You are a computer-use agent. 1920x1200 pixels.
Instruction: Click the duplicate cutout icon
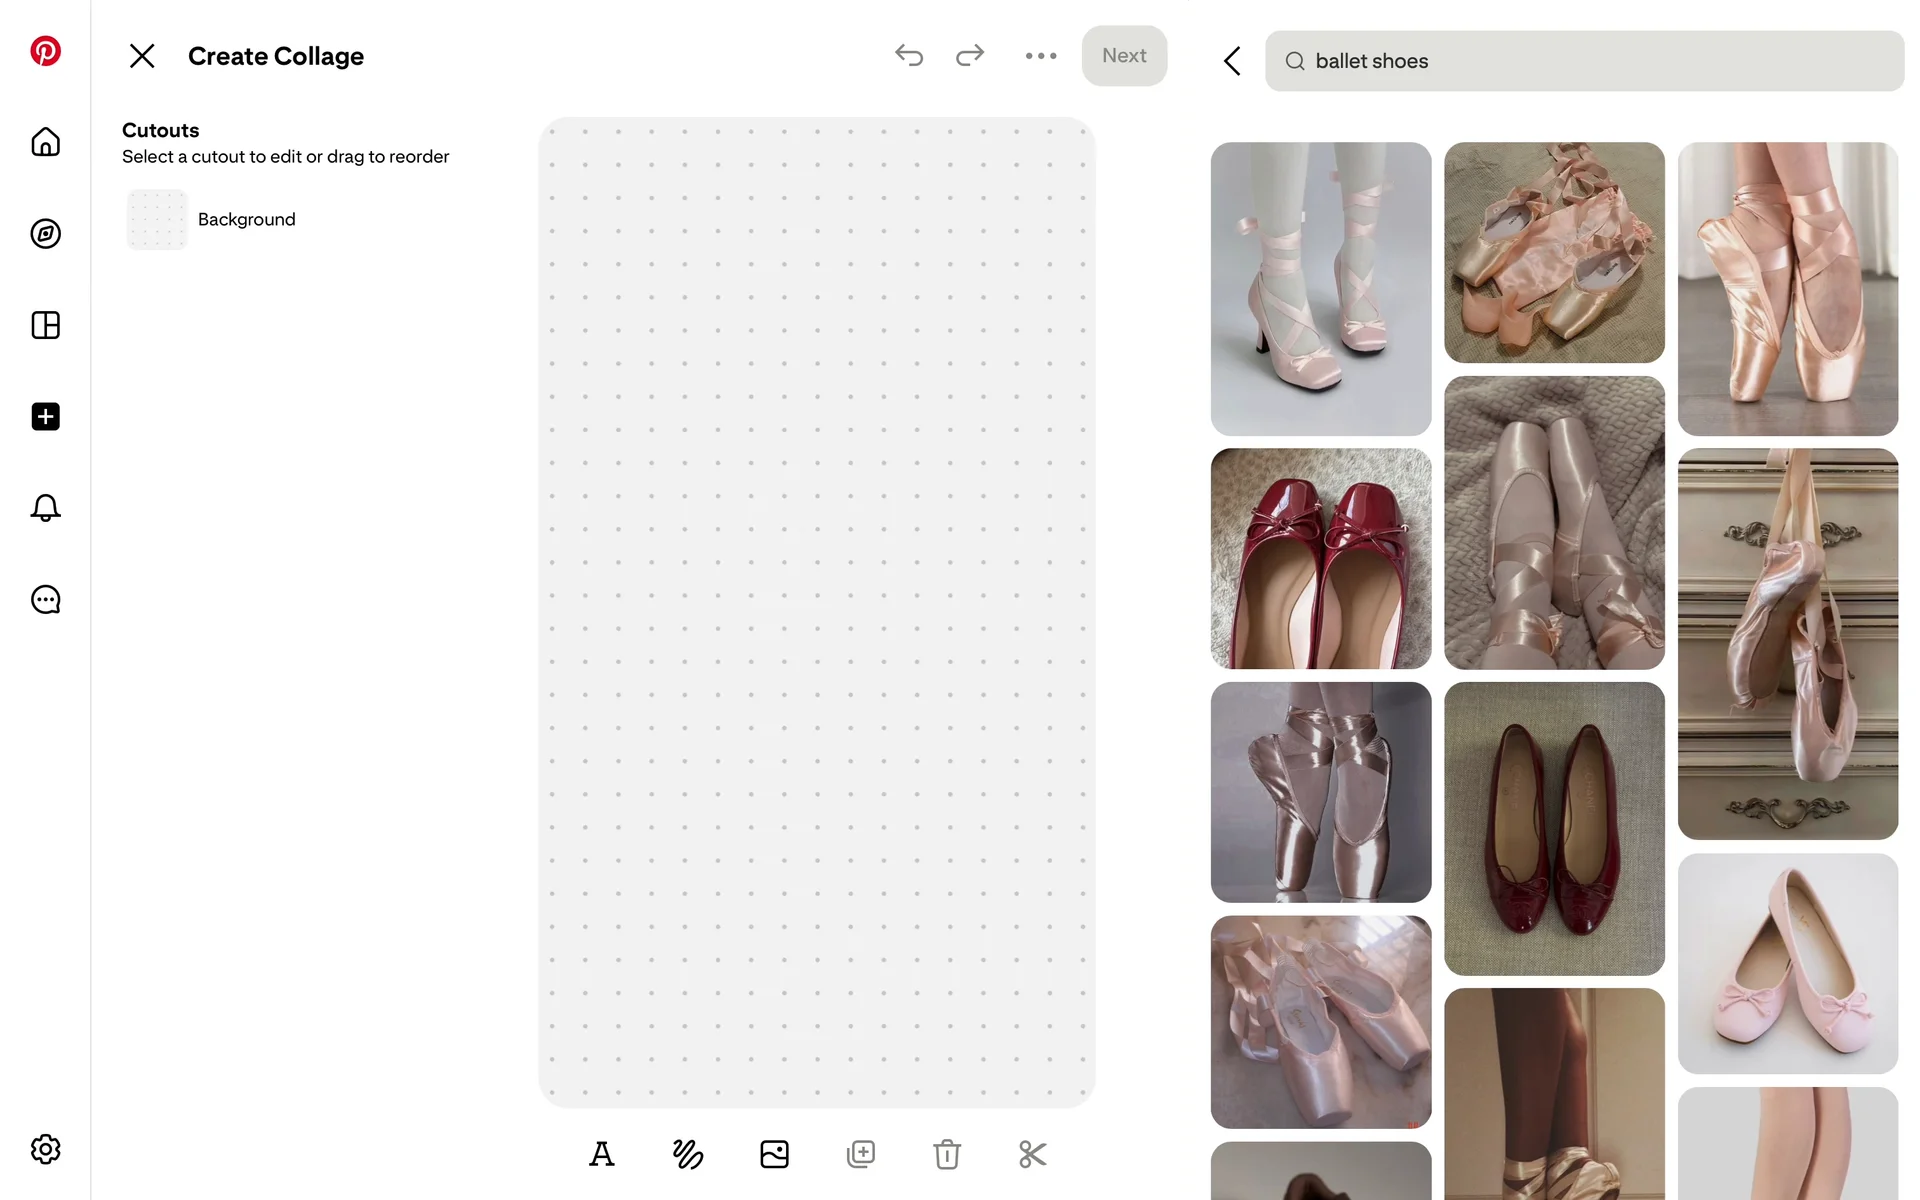pos(860,1154)
